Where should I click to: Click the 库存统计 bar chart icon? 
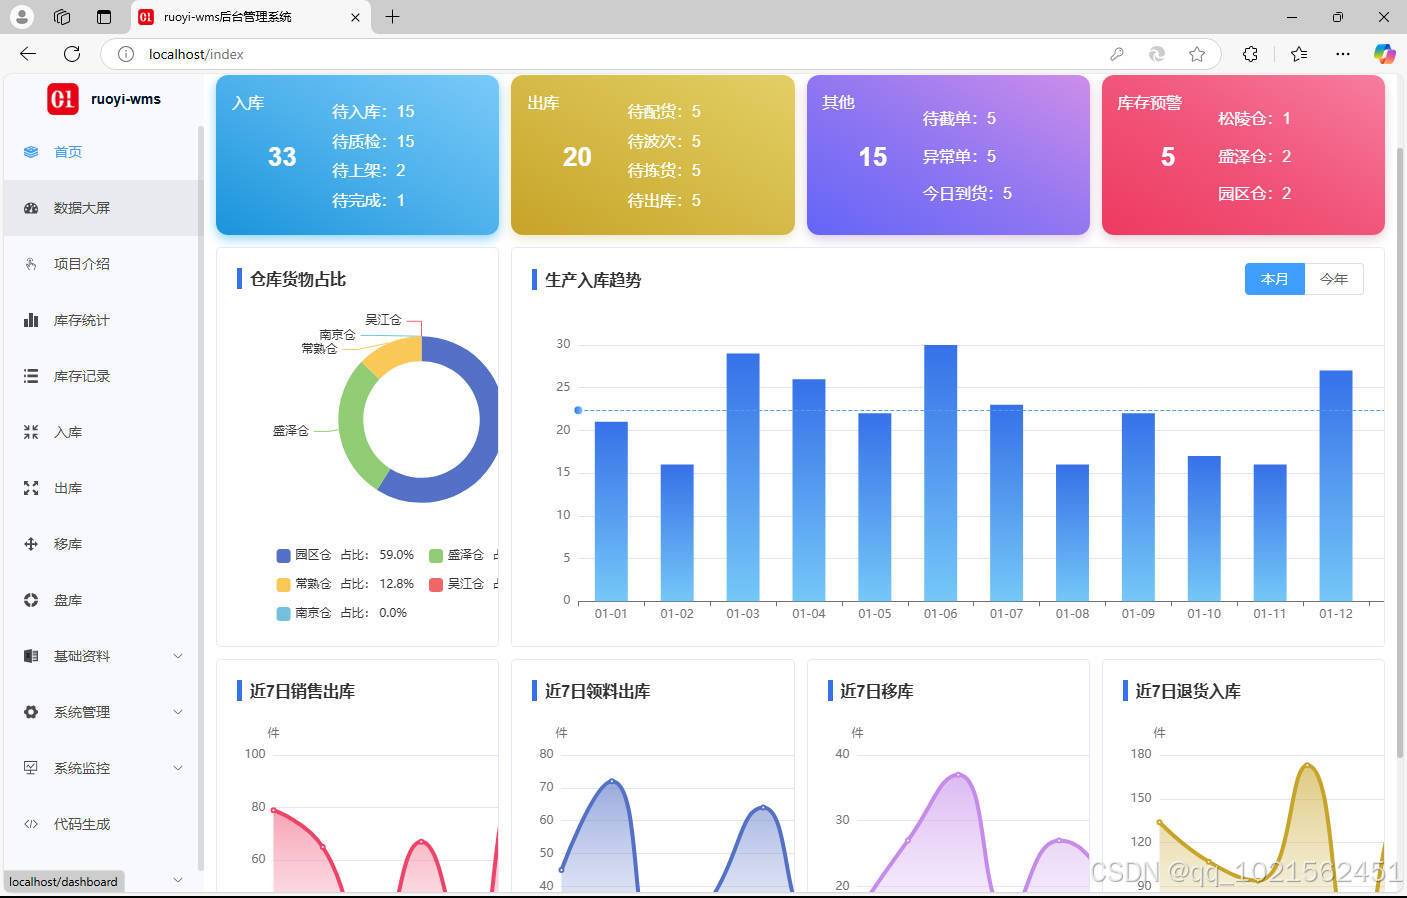[x=31, y=320]
